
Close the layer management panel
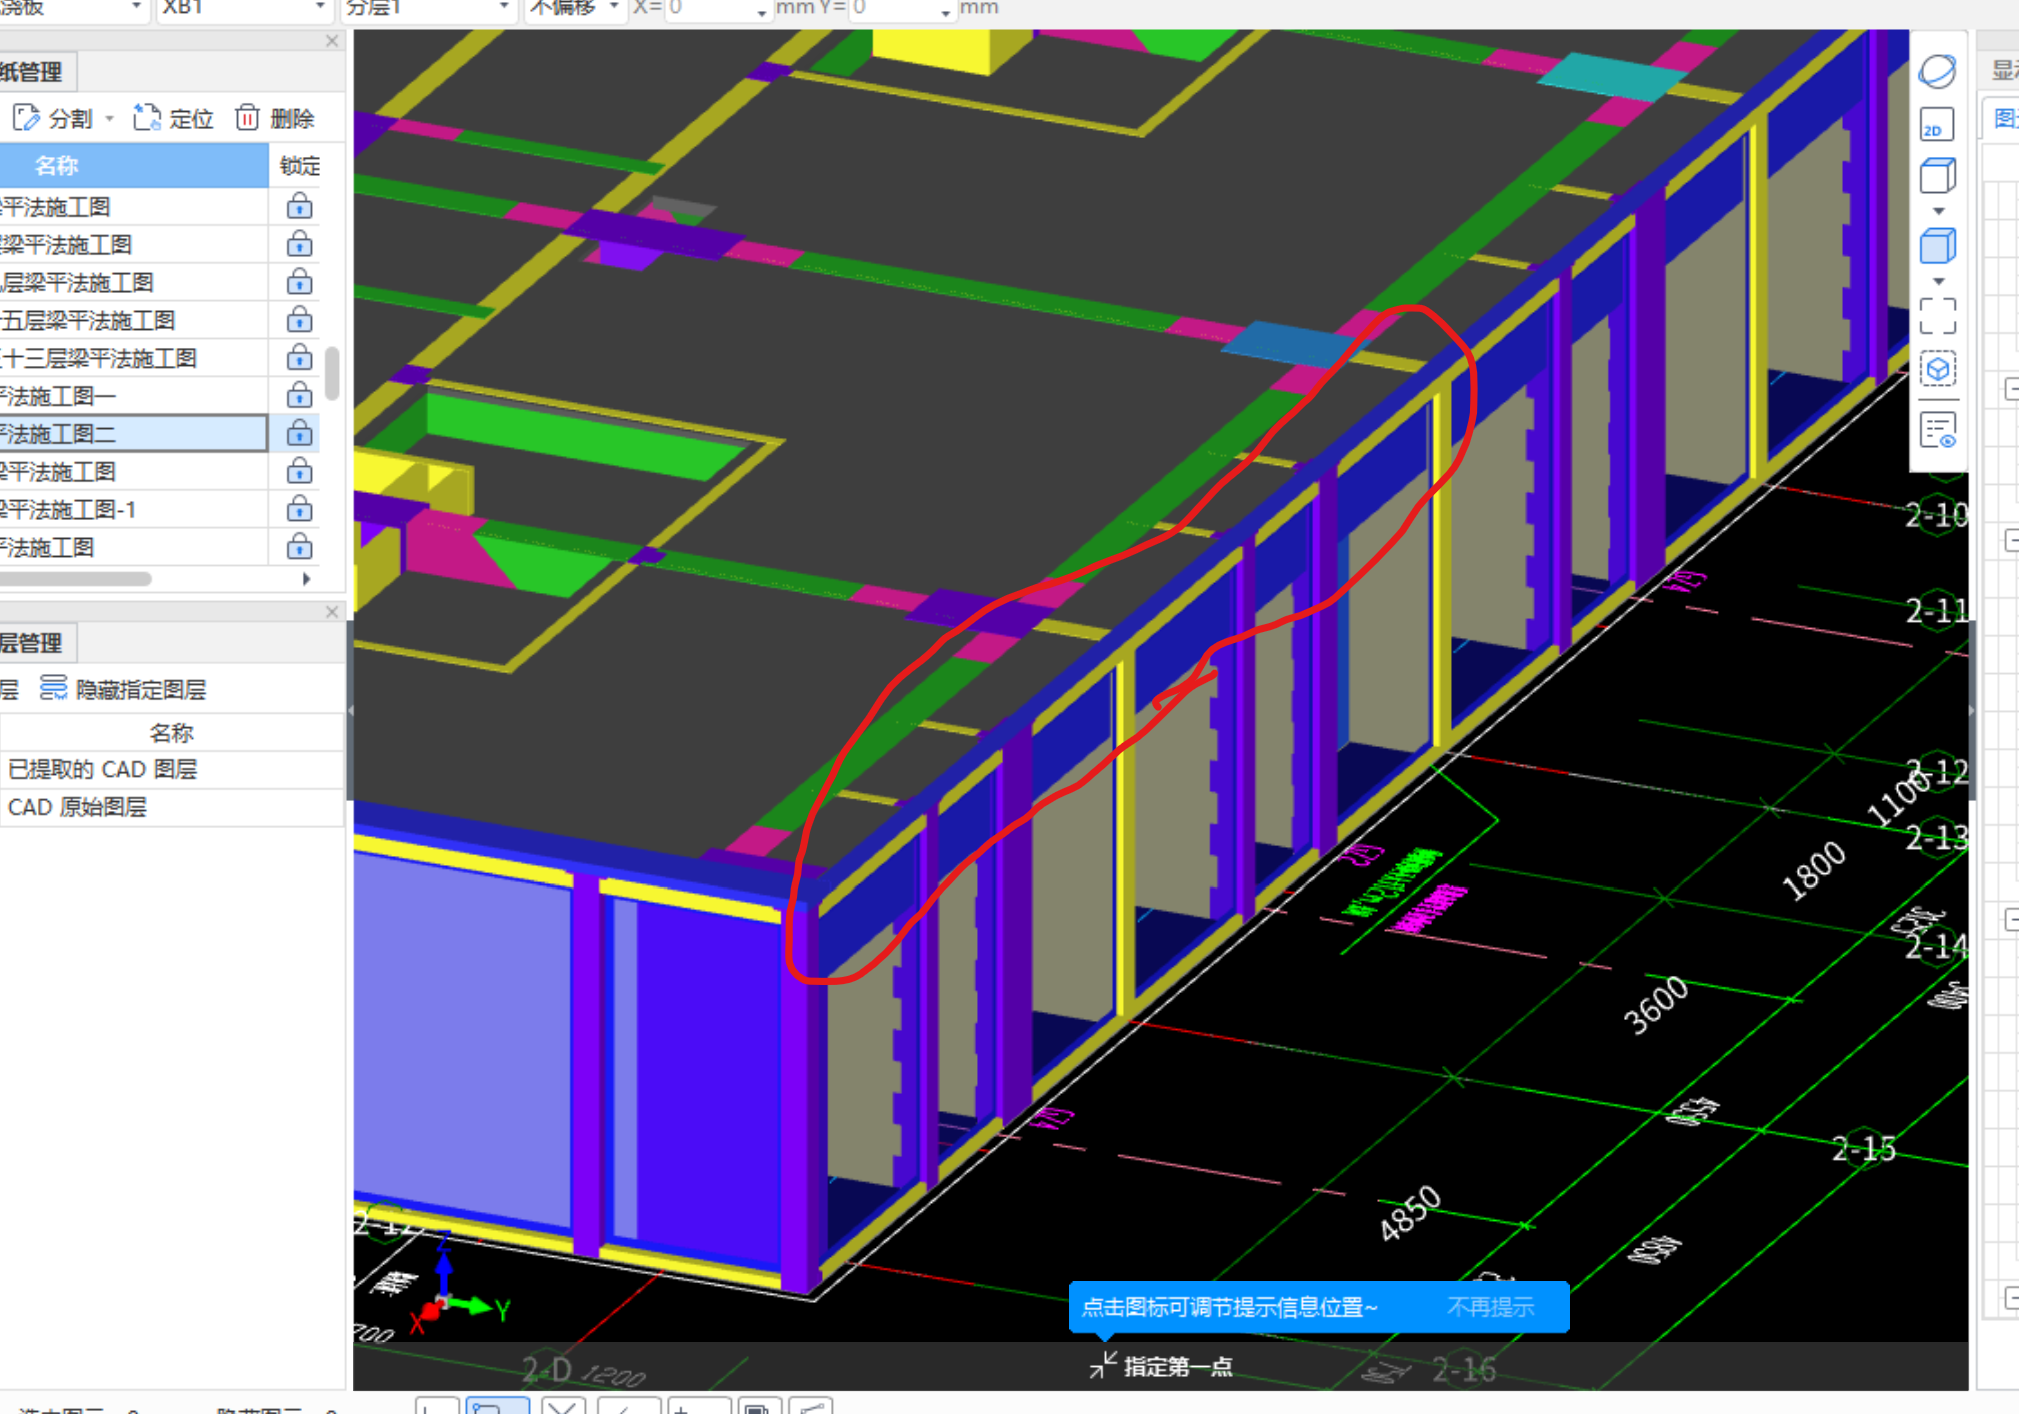[x=332, y=612]
